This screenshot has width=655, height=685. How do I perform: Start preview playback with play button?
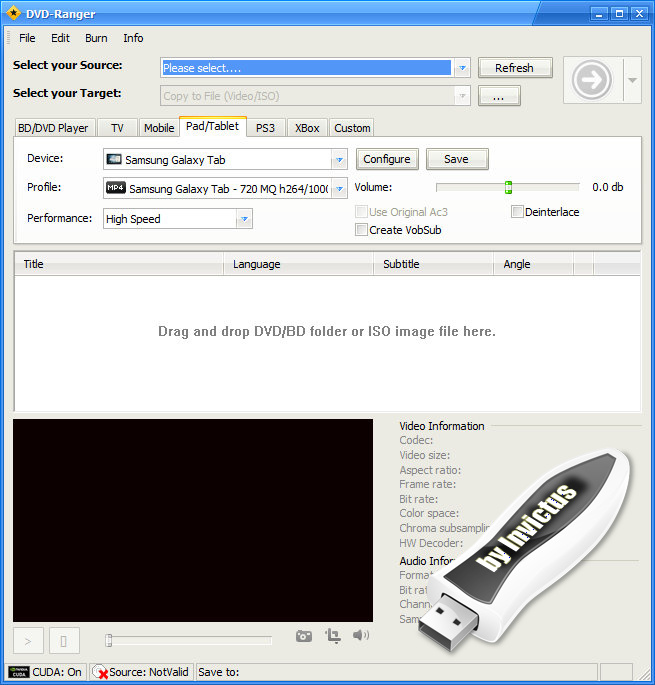pyautogui.click(x=28, y=641)
